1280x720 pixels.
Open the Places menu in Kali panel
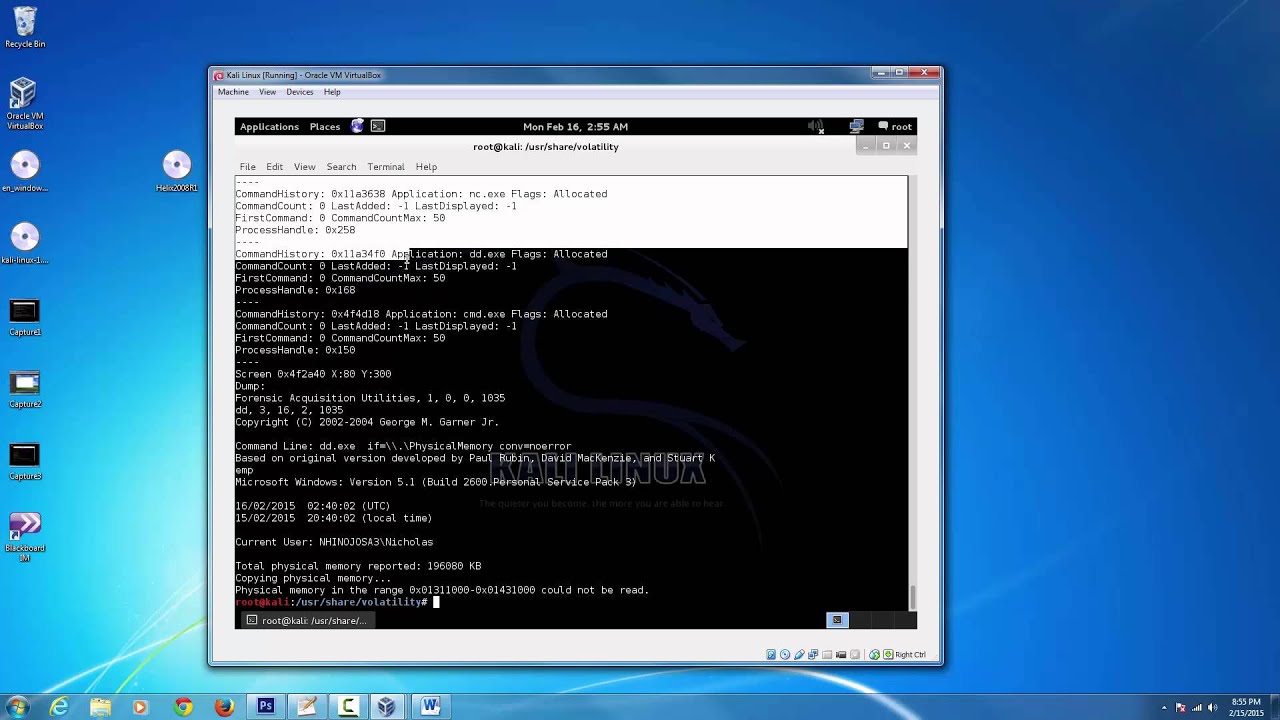click(x=325, y=127)
